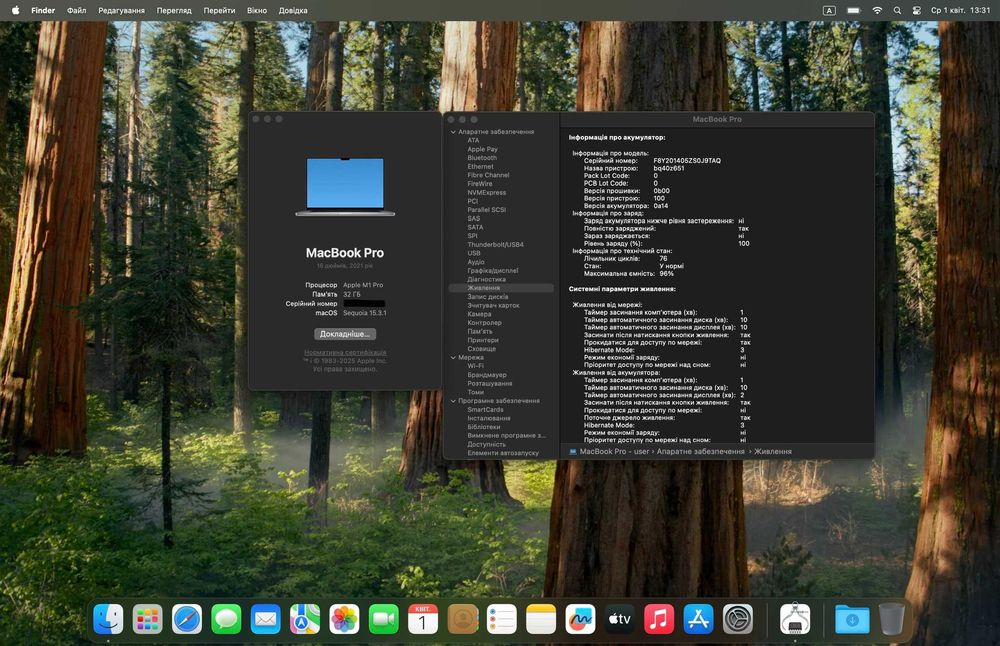Collapse Програмне забезпечення section
1000x646 pixels.
(x=453, y=401)
